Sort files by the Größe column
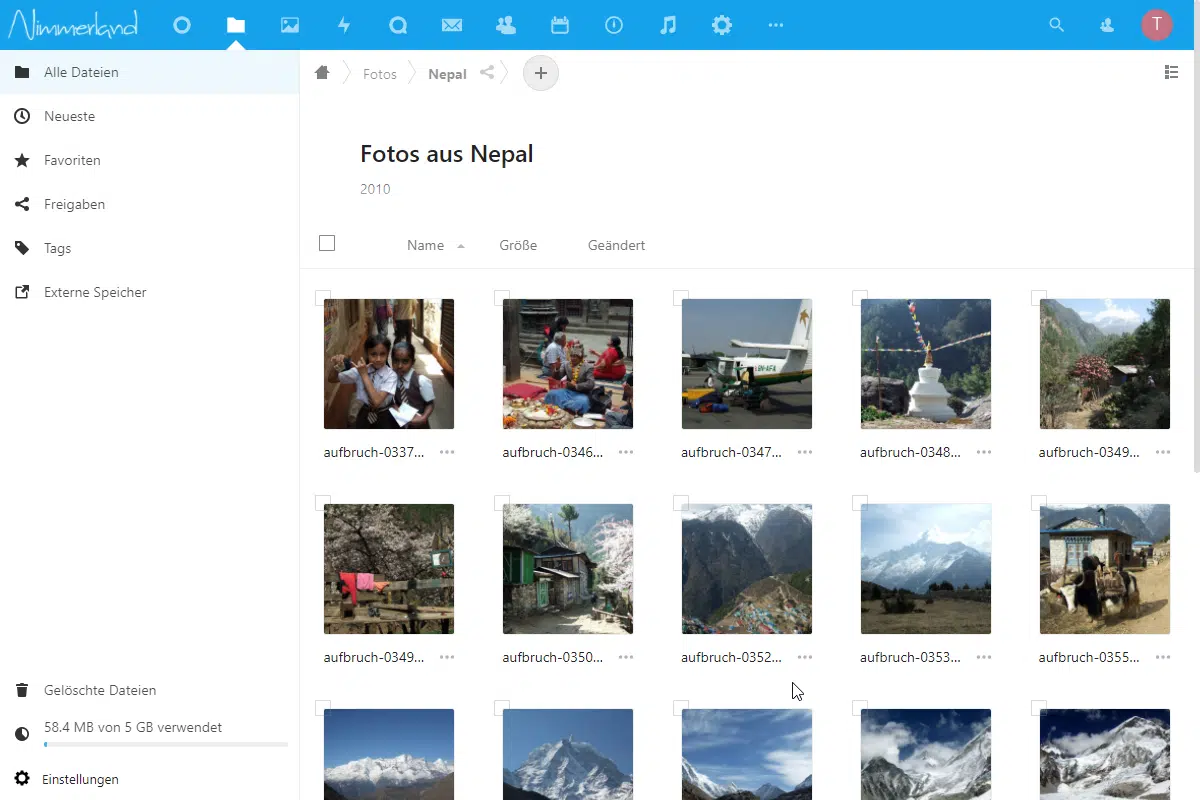 tap(518, 245)
